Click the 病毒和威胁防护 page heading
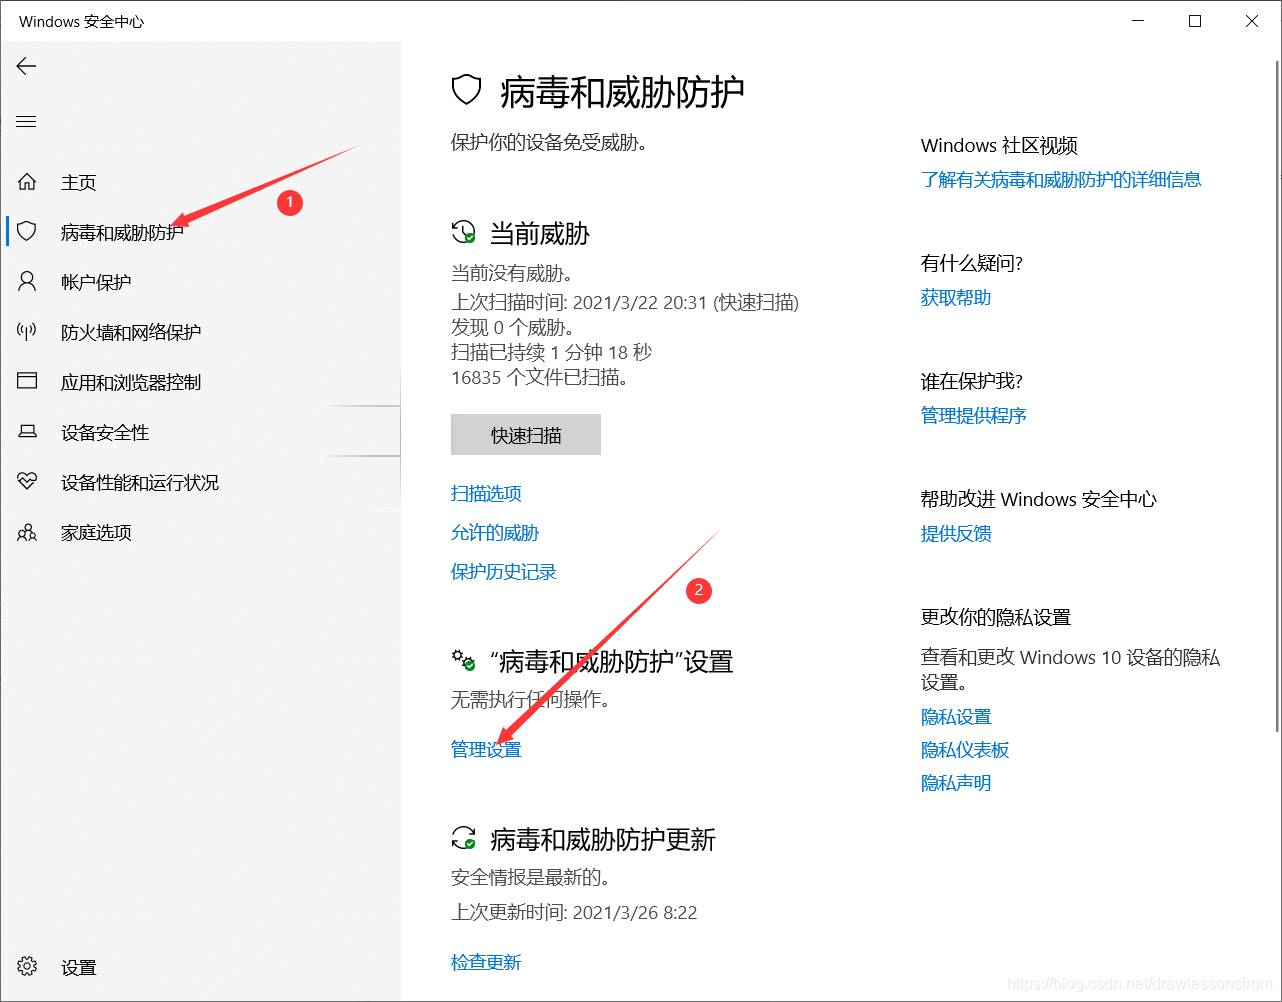 click(x=622, y=92)
